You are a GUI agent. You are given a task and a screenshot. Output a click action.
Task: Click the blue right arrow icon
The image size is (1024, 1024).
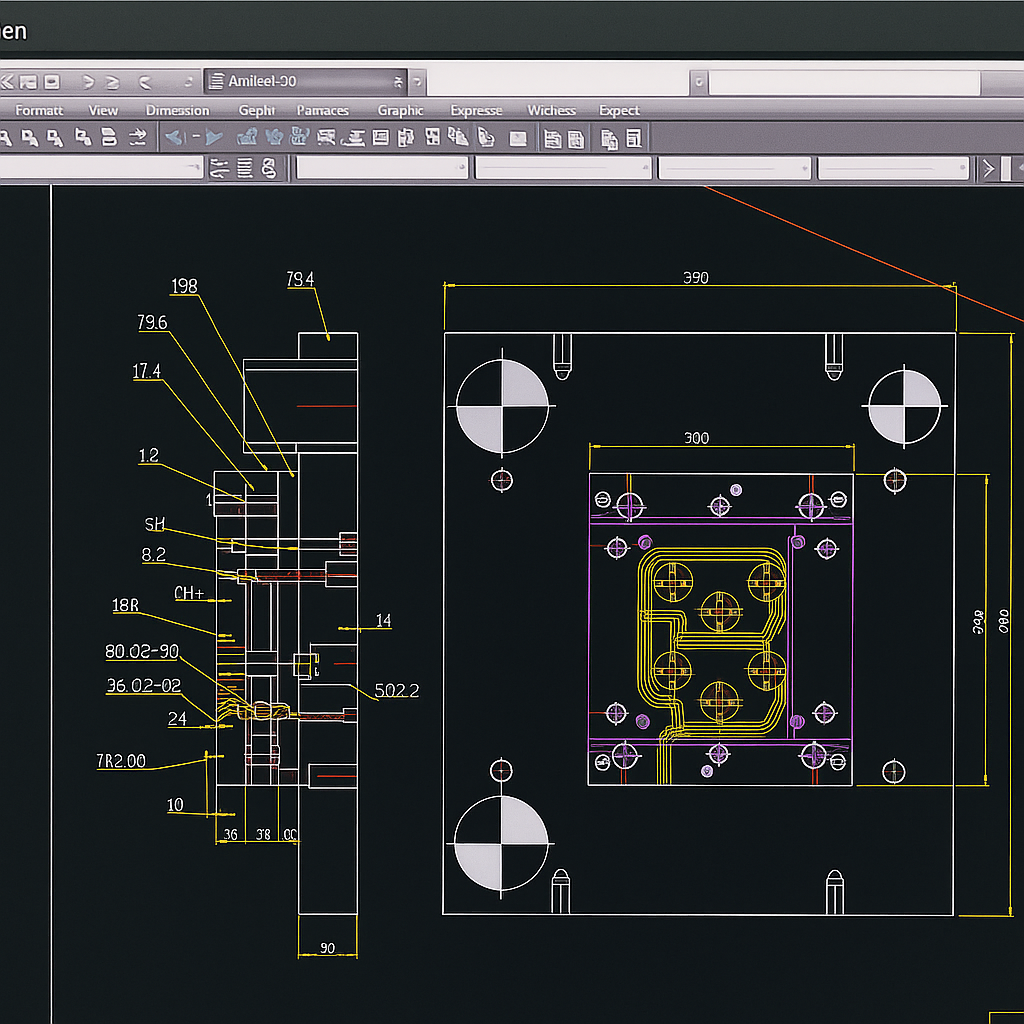214,137
